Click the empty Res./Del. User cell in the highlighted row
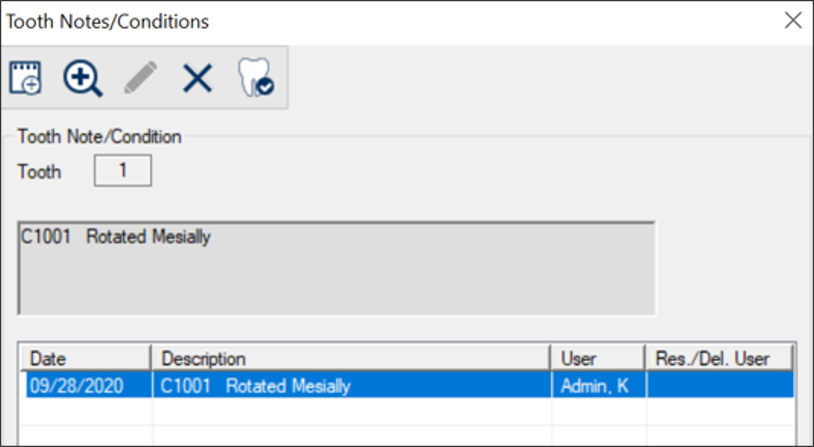This screenshot has width=814, height=447. click(719, 385)
